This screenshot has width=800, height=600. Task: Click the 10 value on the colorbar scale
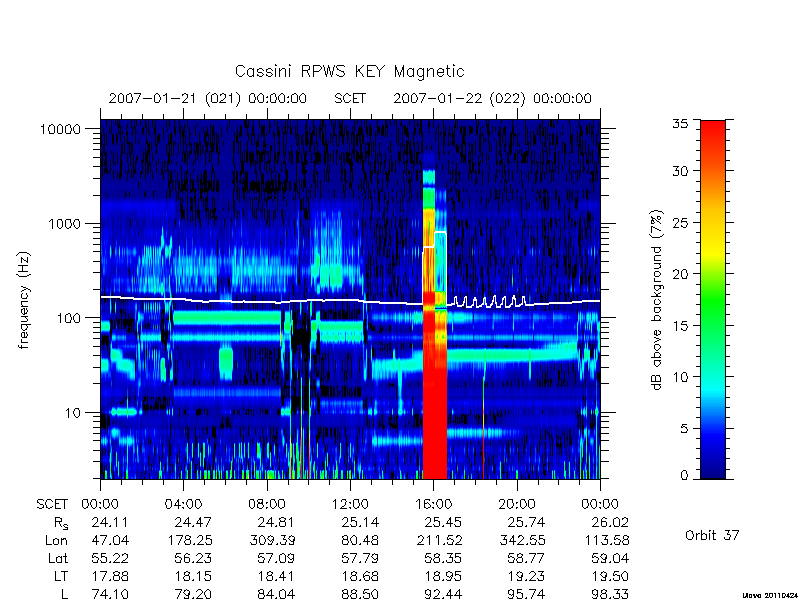680,377
